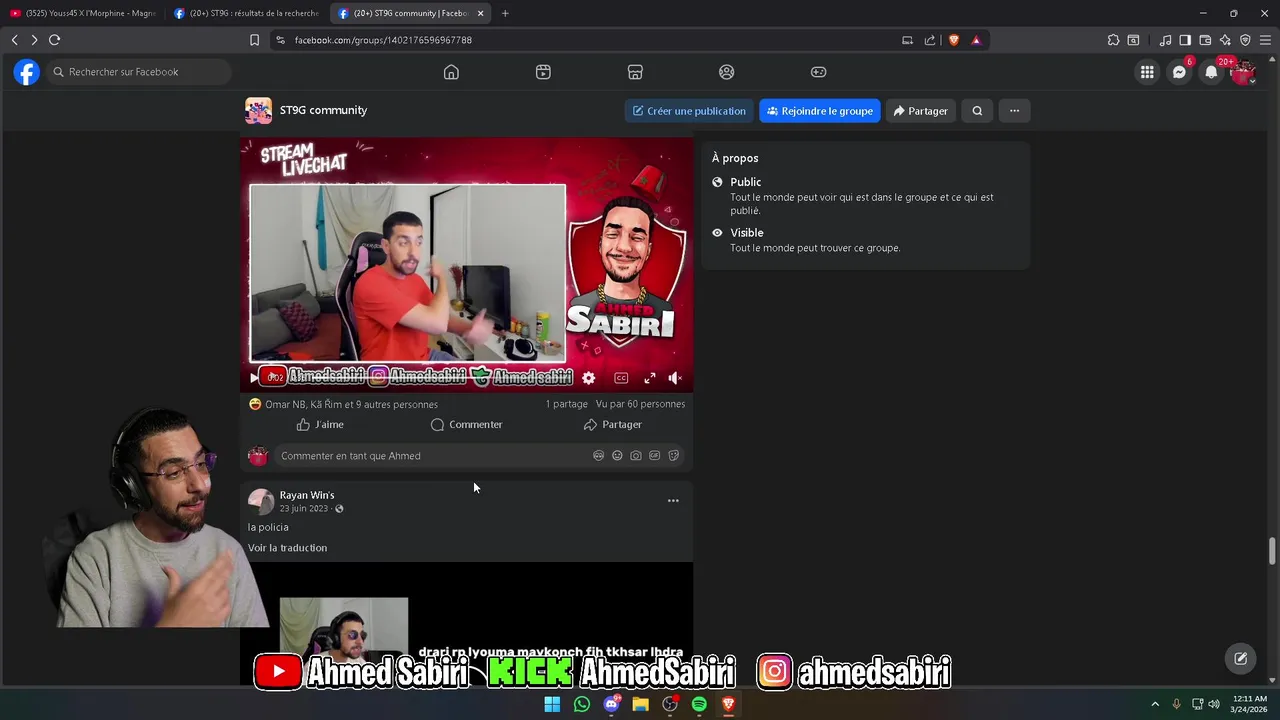
Task: Reload the page
Action: [54, 40]
